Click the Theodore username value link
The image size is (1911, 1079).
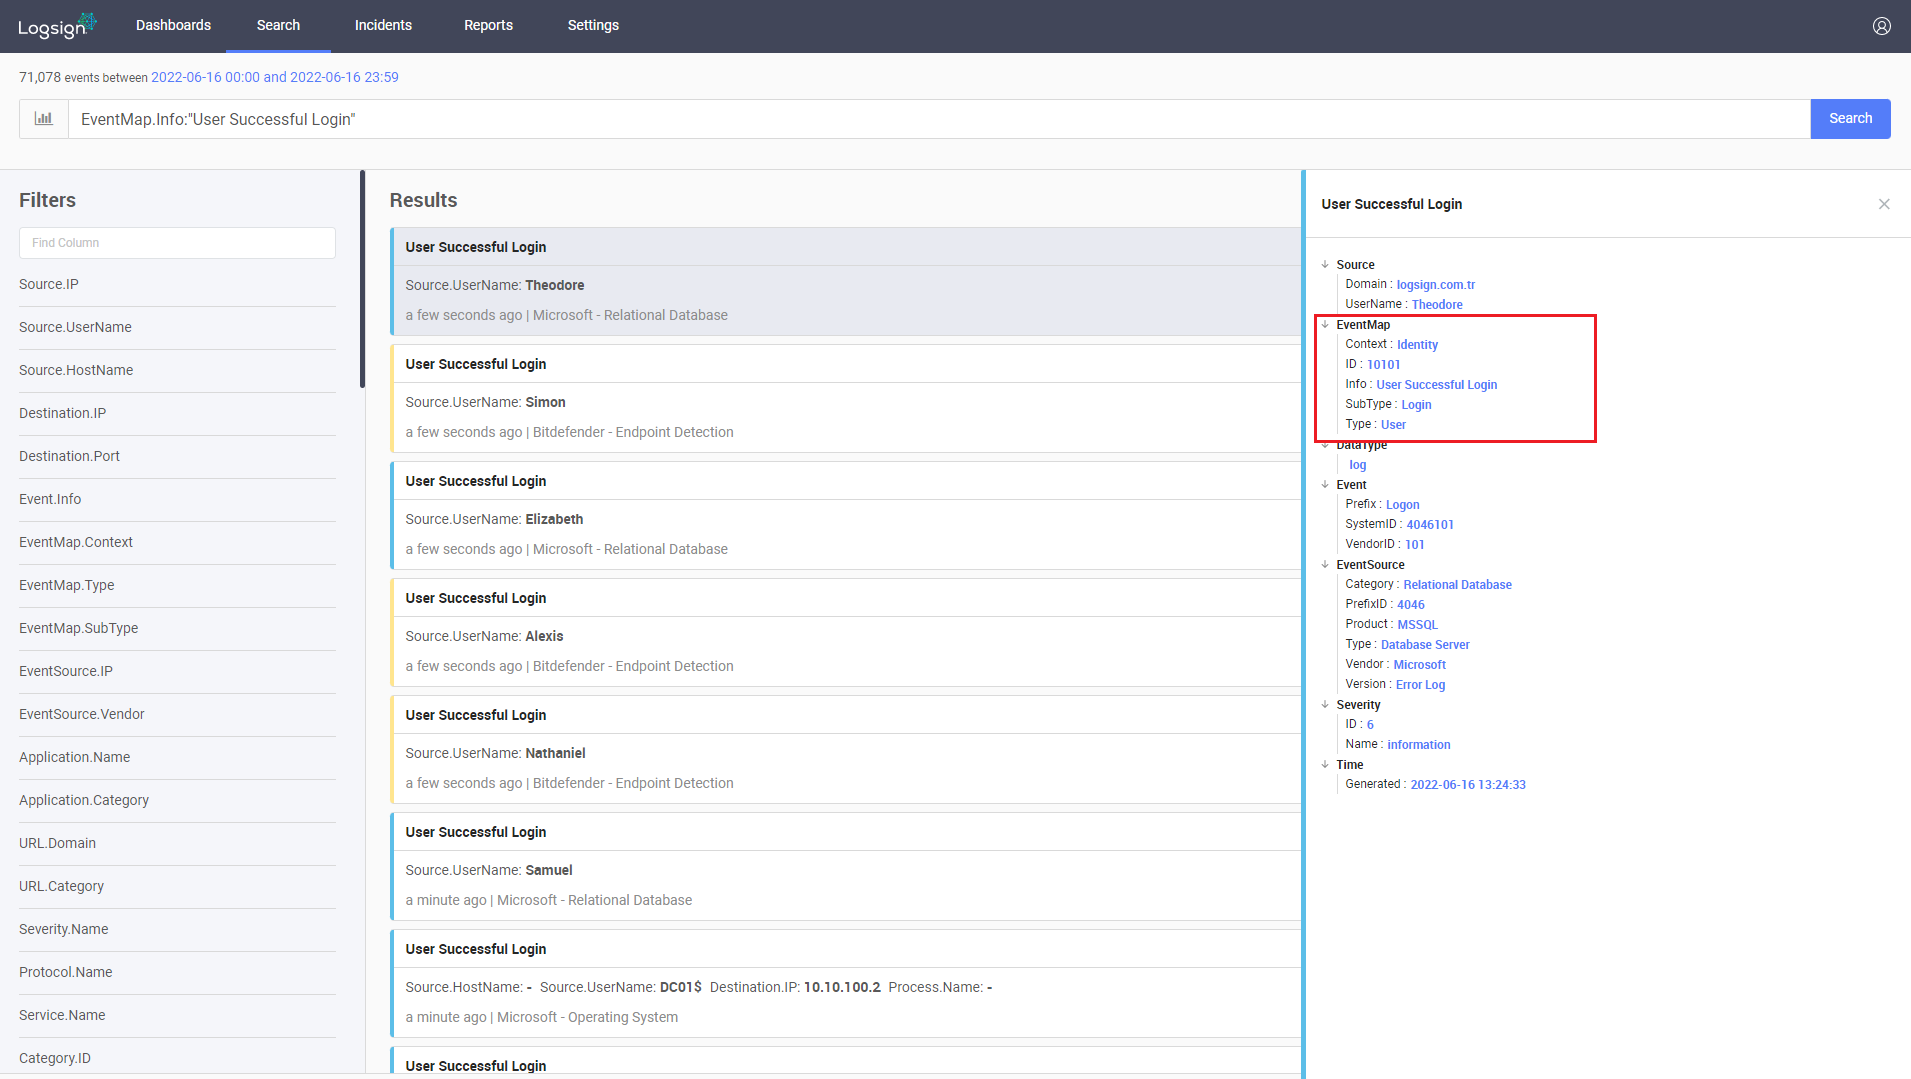[x=1436, y=305]
